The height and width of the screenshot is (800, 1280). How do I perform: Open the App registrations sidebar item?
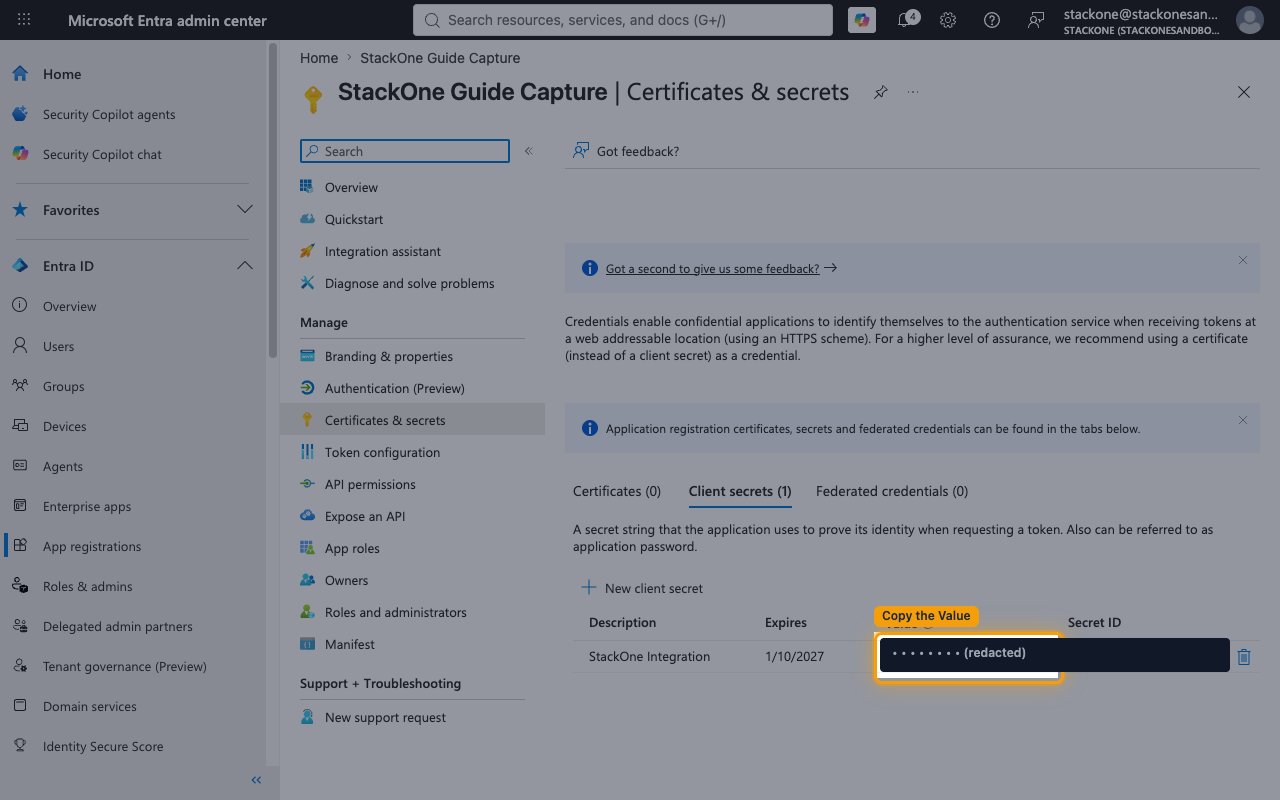tap(92, 546)
